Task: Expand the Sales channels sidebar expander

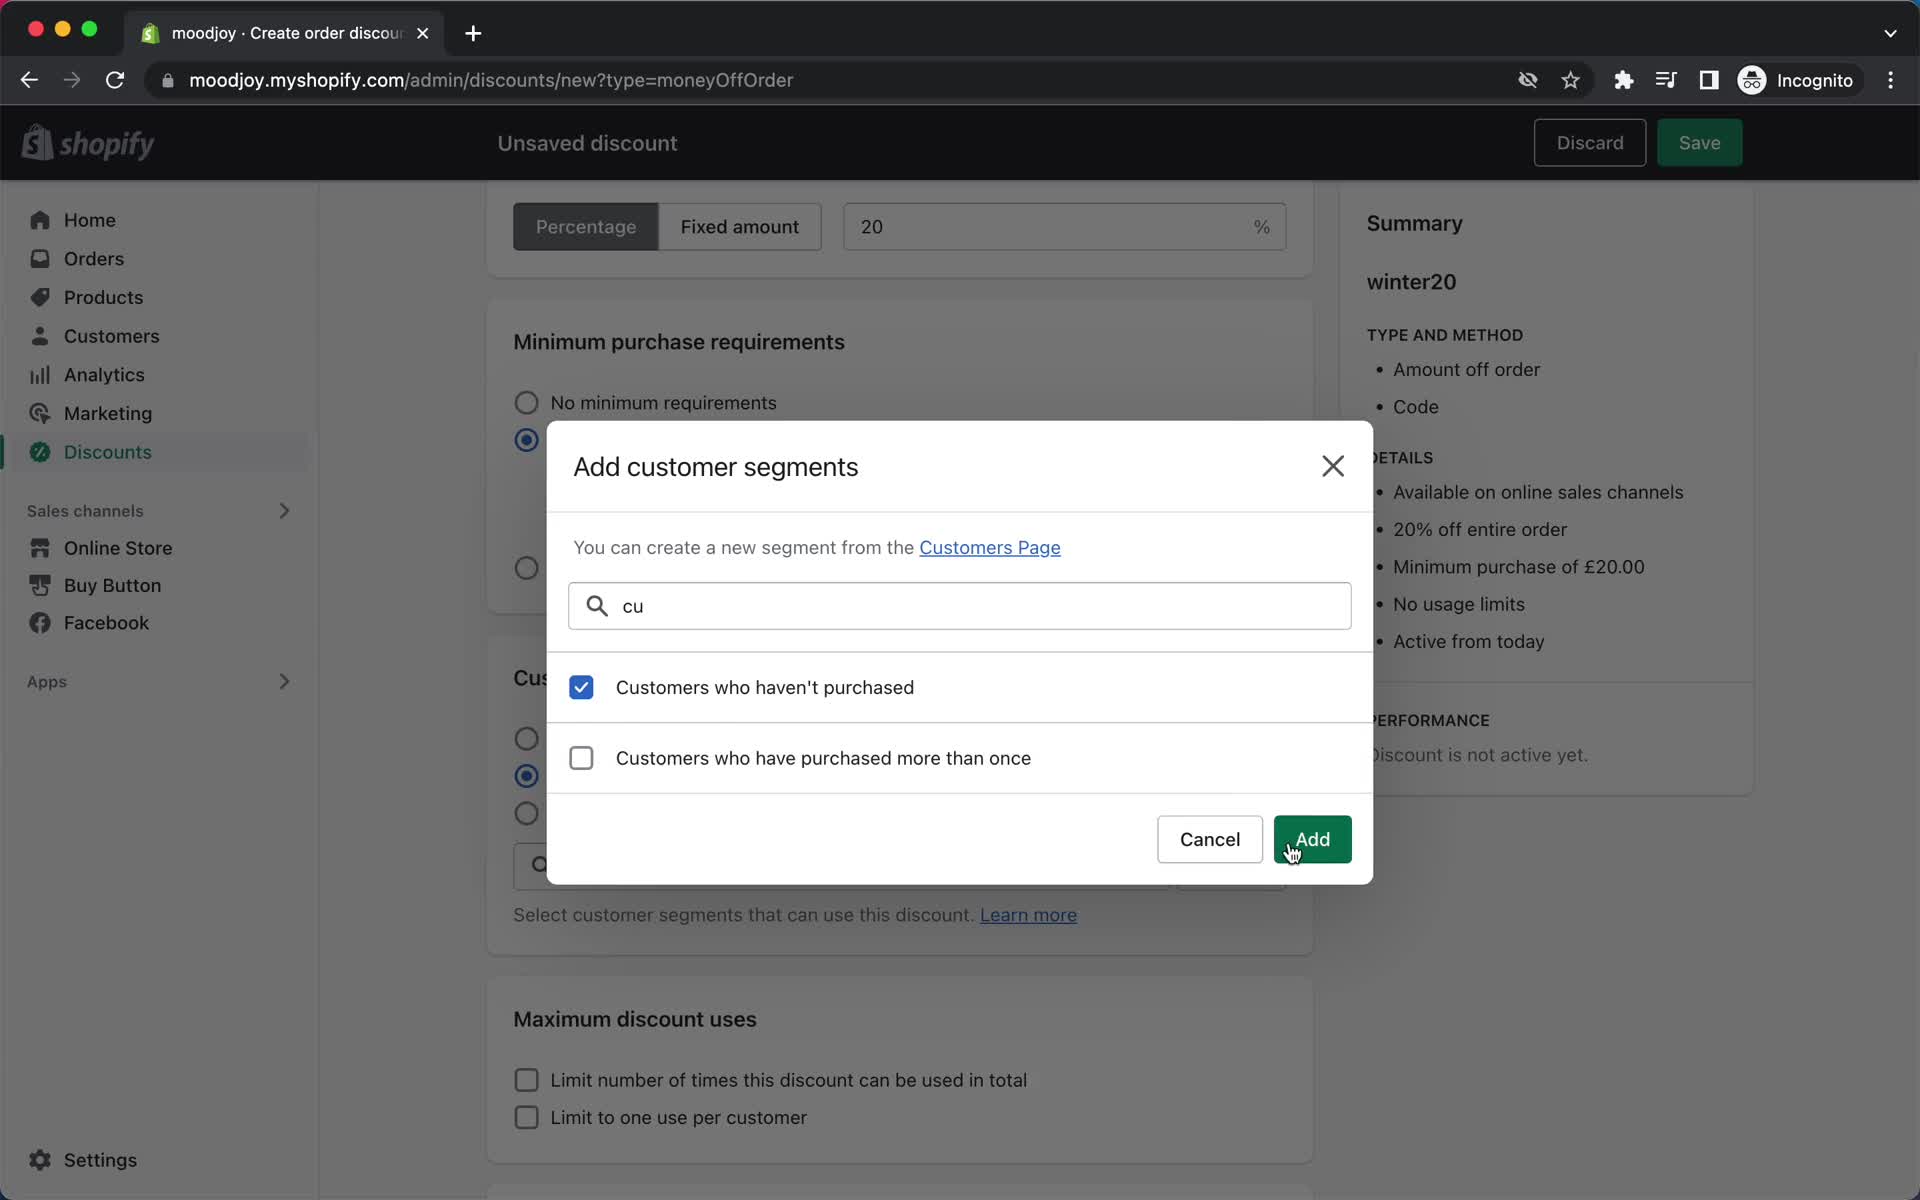Action: tap(283, 509)
